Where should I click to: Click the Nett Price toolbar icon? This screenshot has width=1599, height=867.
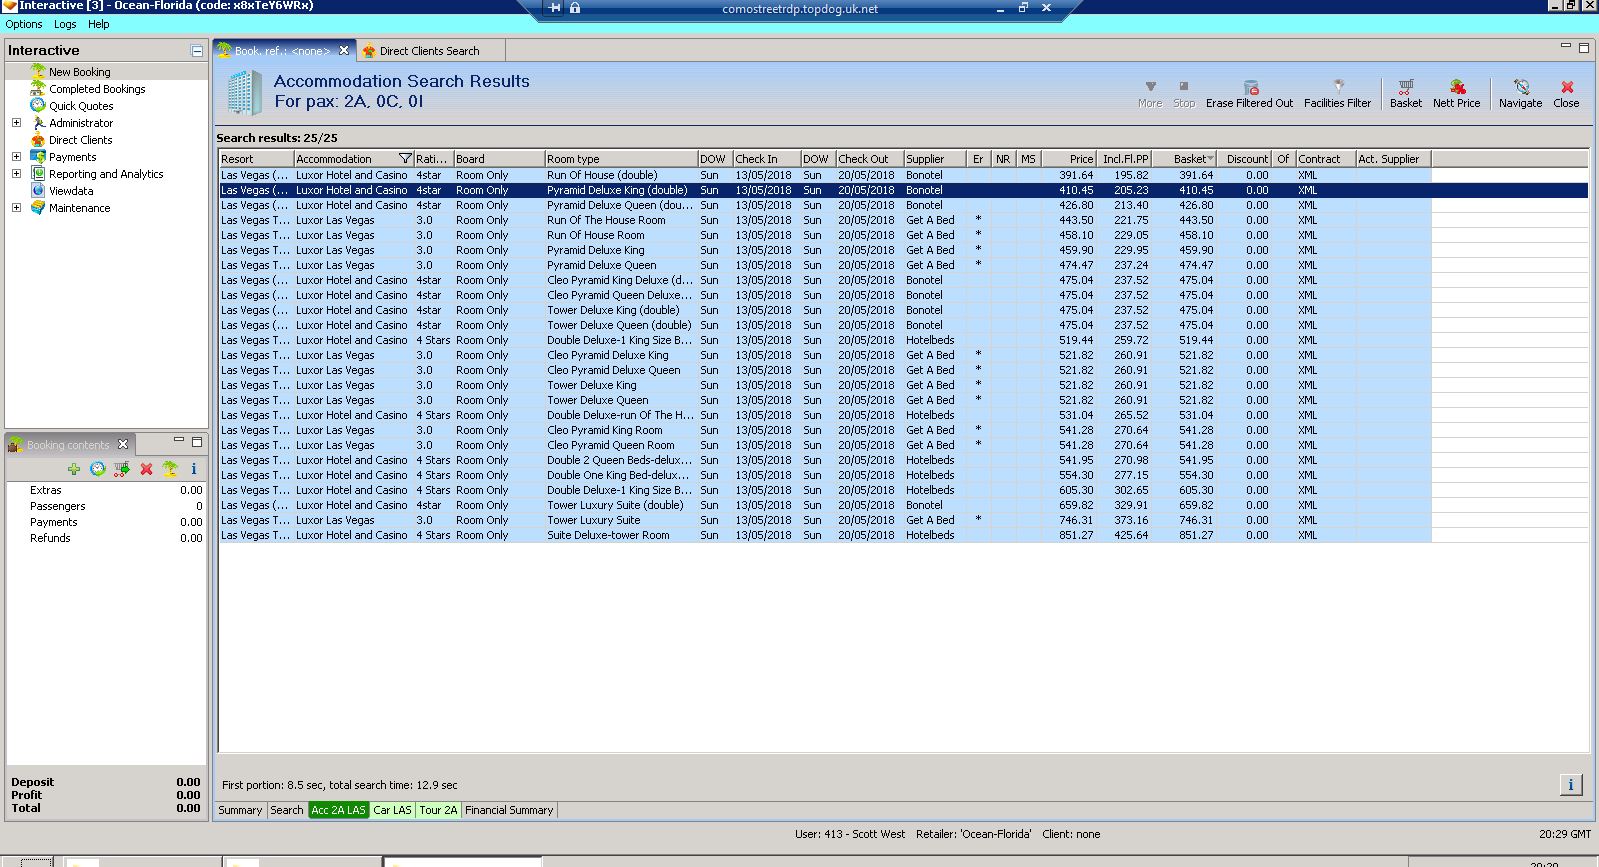pos(1457,87)
